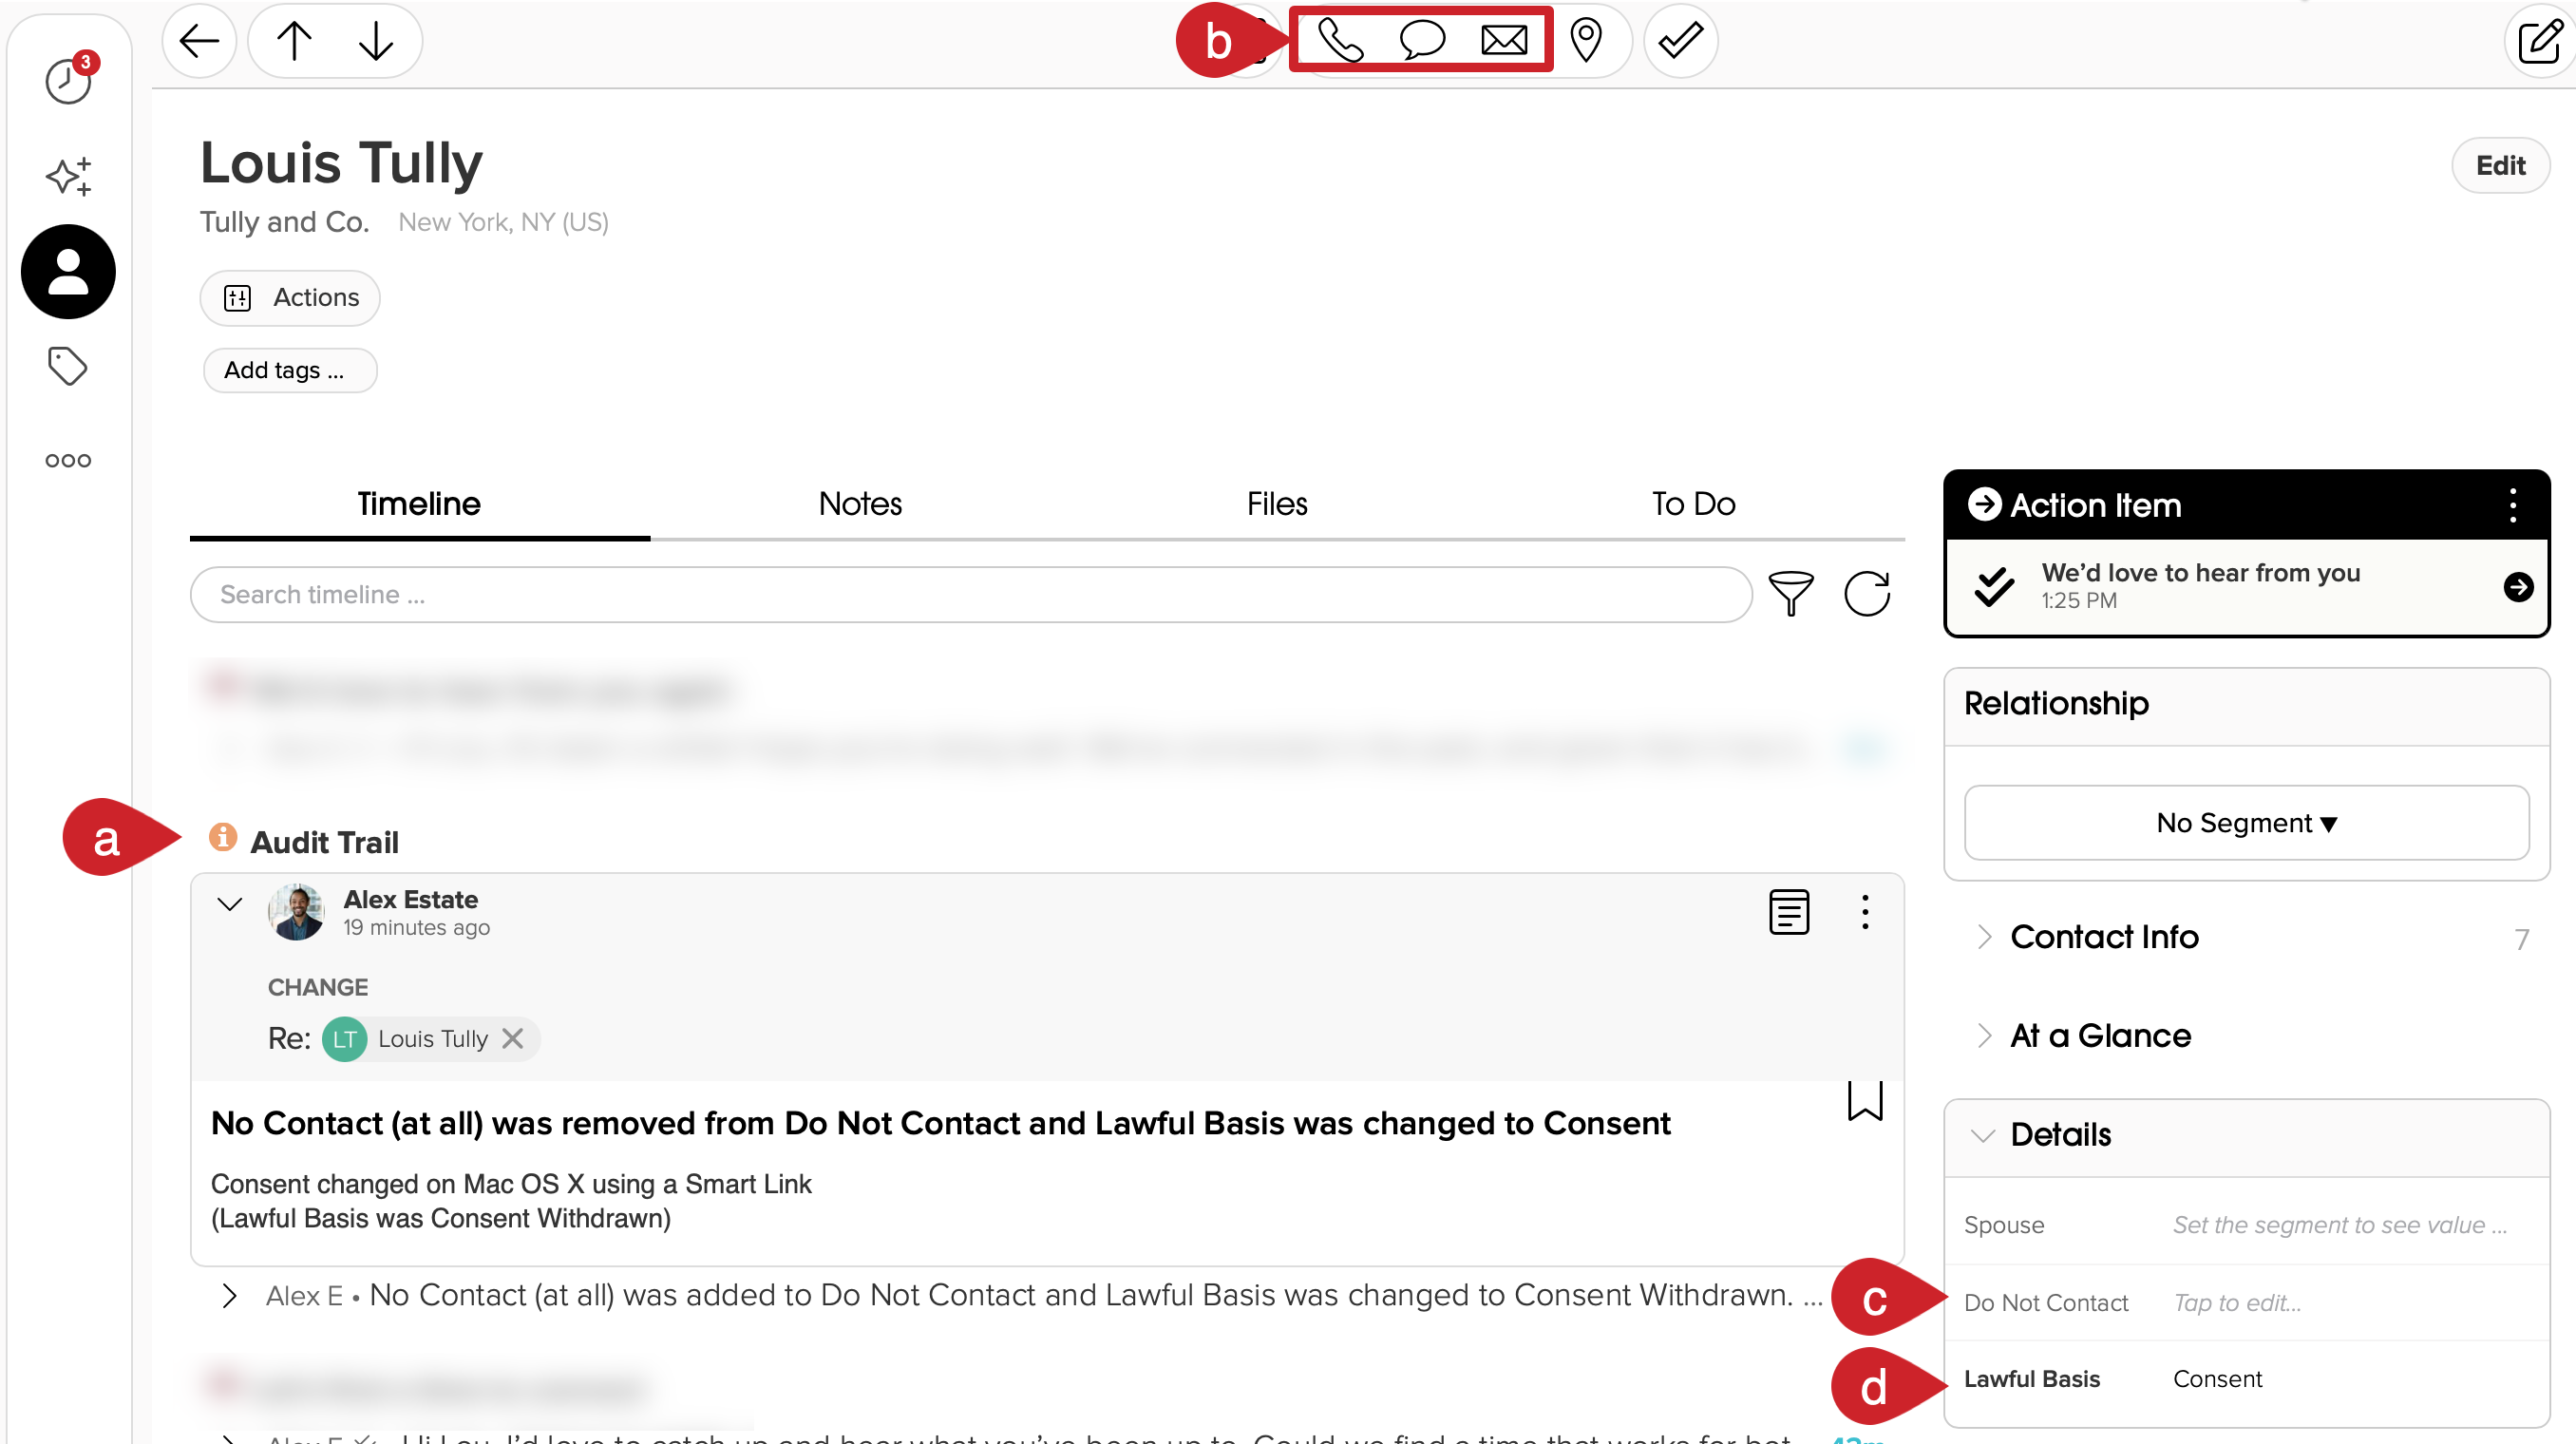This screenshot has width=2576, height=1444.
Task: Remove Louis Tully chip from Re field
Action: point(513,1038)
